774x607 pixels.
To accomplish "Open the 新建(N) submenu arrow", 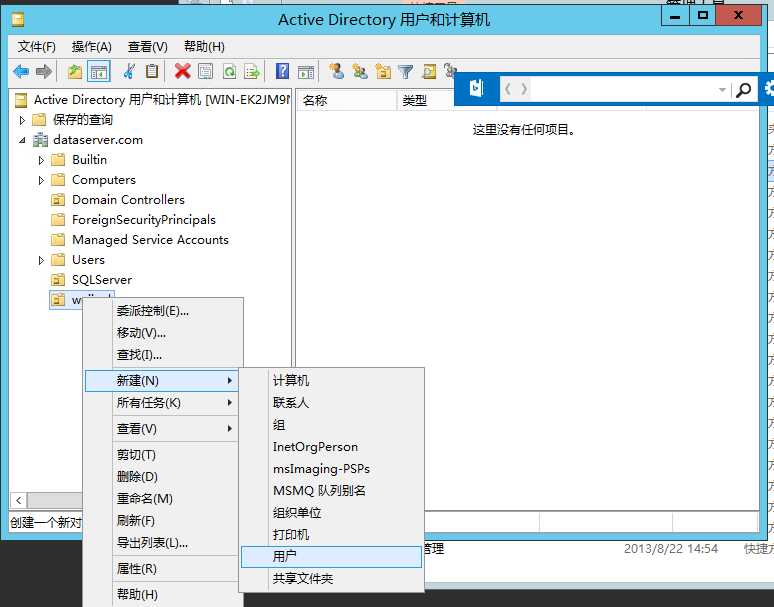I will point(230,380).
